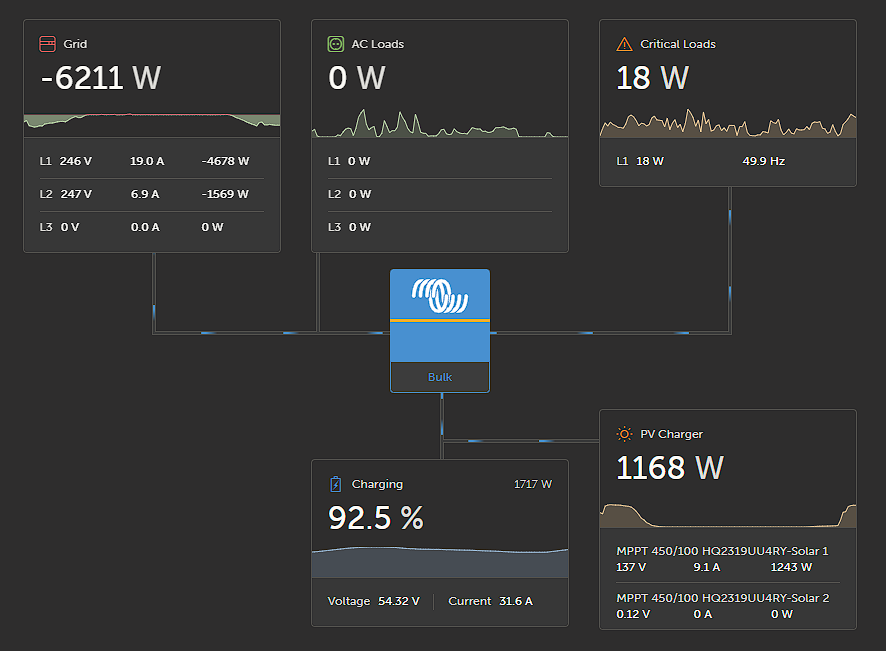Open the Critical Loads card title

(677, 44)
